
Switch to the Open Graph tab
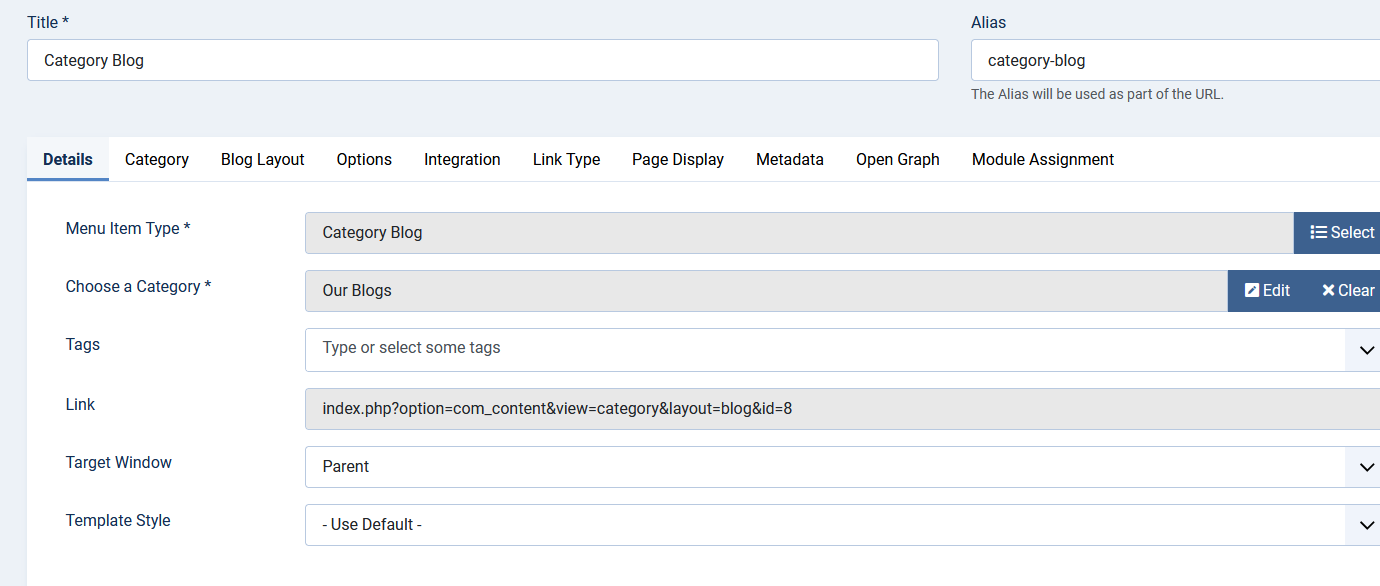898,160
